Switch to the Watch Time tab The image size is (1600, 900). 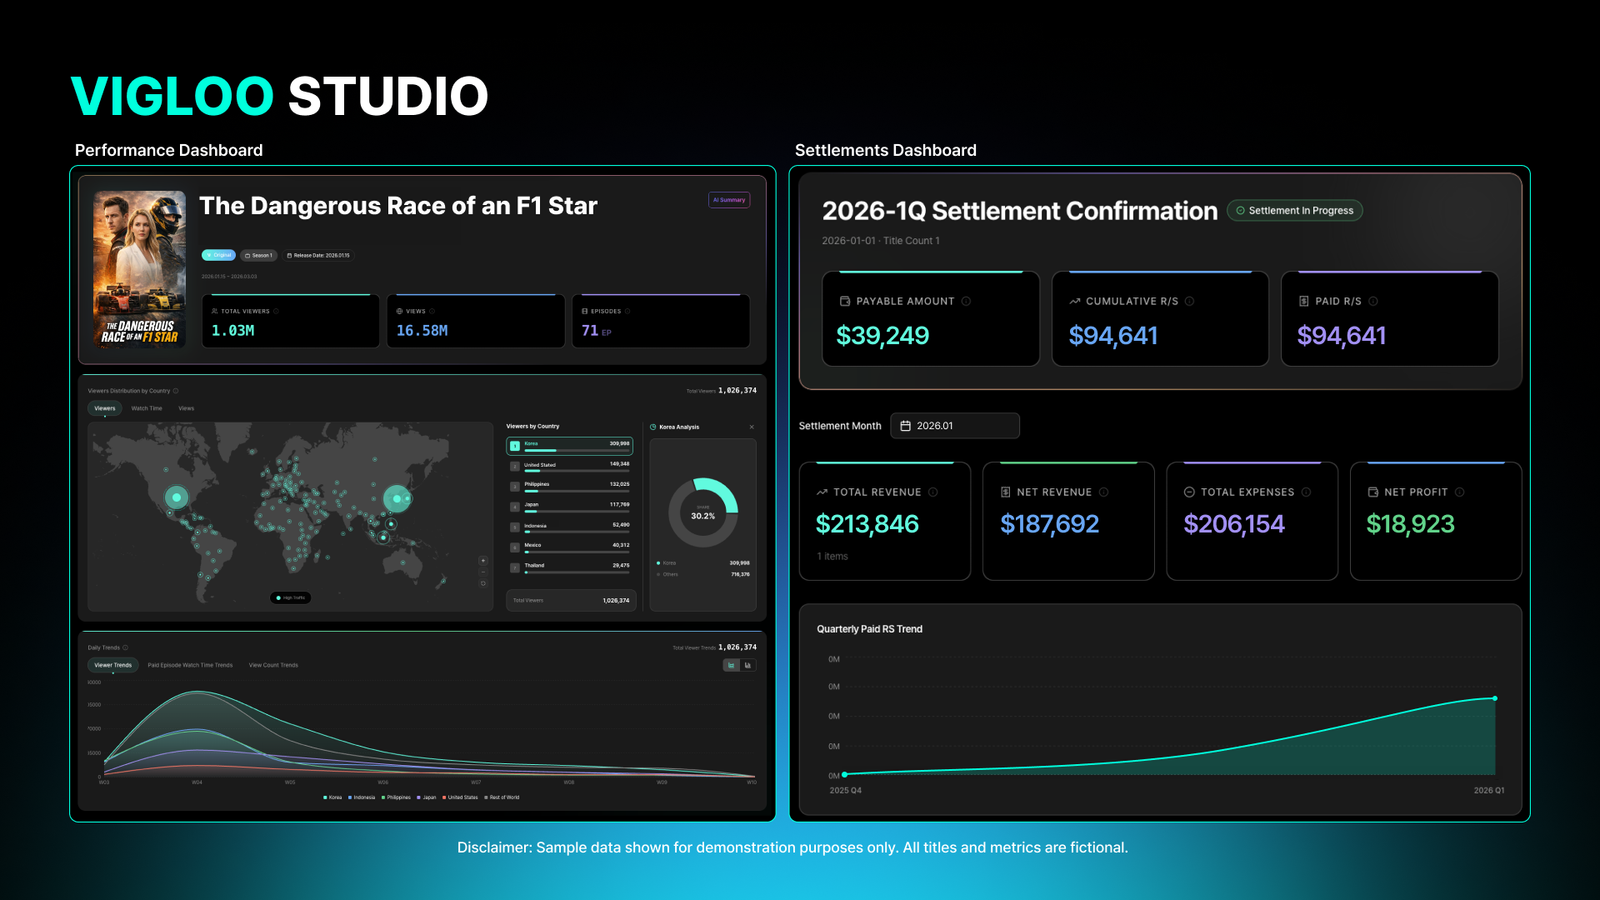(x=146, y=408)
